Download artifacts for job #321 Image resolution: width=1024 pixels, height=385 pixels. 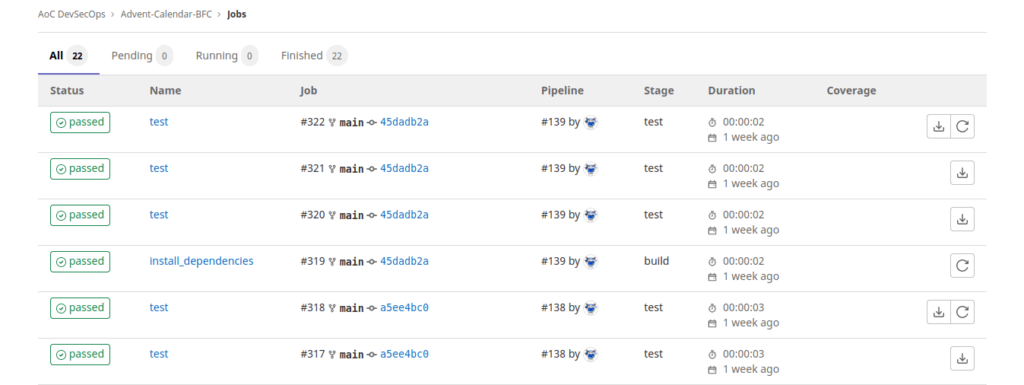tap(962, 173)
